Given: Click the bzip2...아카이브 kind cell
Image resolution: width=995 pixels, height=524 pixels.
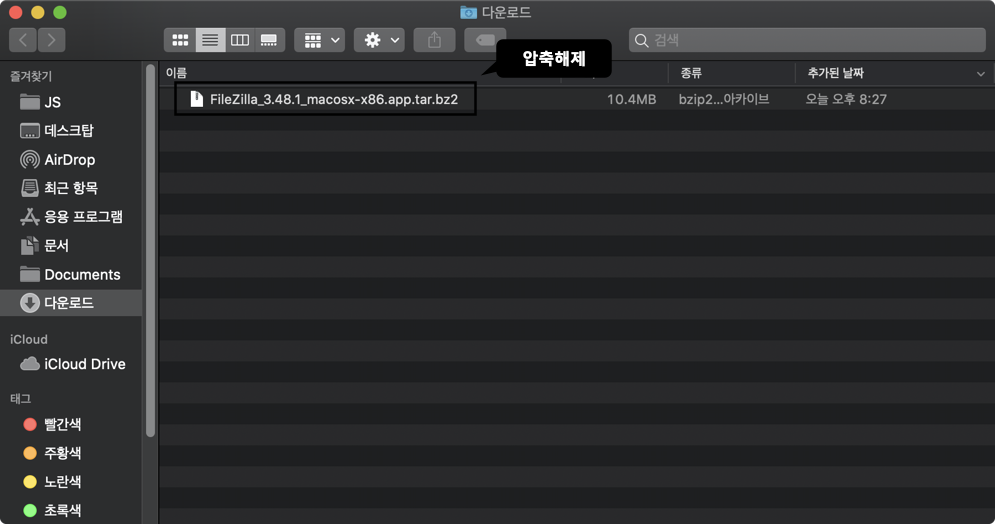Looking at the screenshot, I should [x=724, y=99].
